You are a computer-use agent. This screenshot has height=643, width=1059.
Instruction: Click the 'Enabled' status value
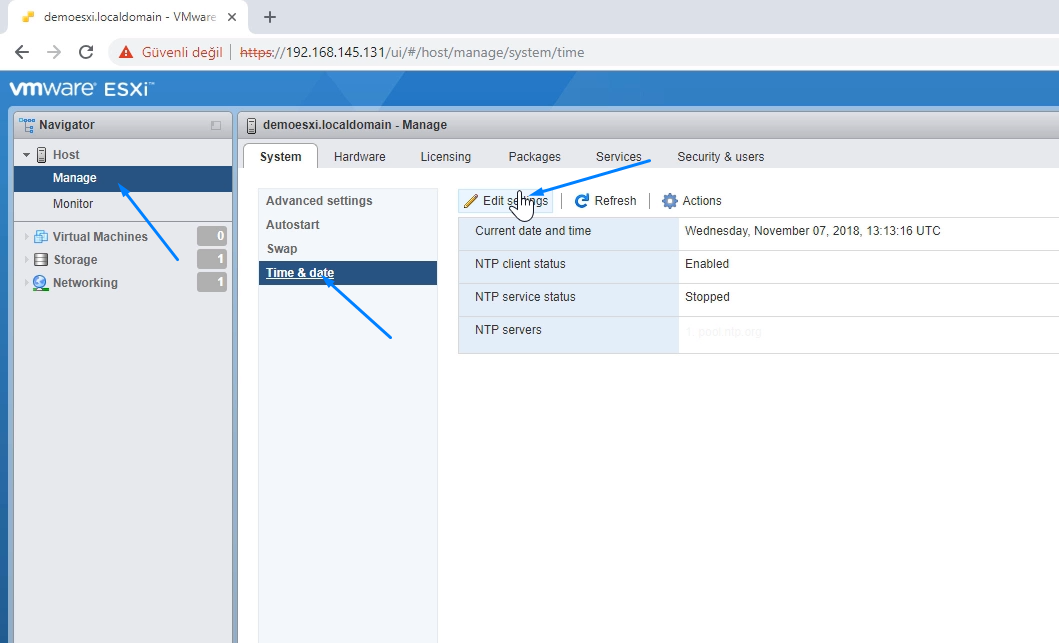coord(706,264)
